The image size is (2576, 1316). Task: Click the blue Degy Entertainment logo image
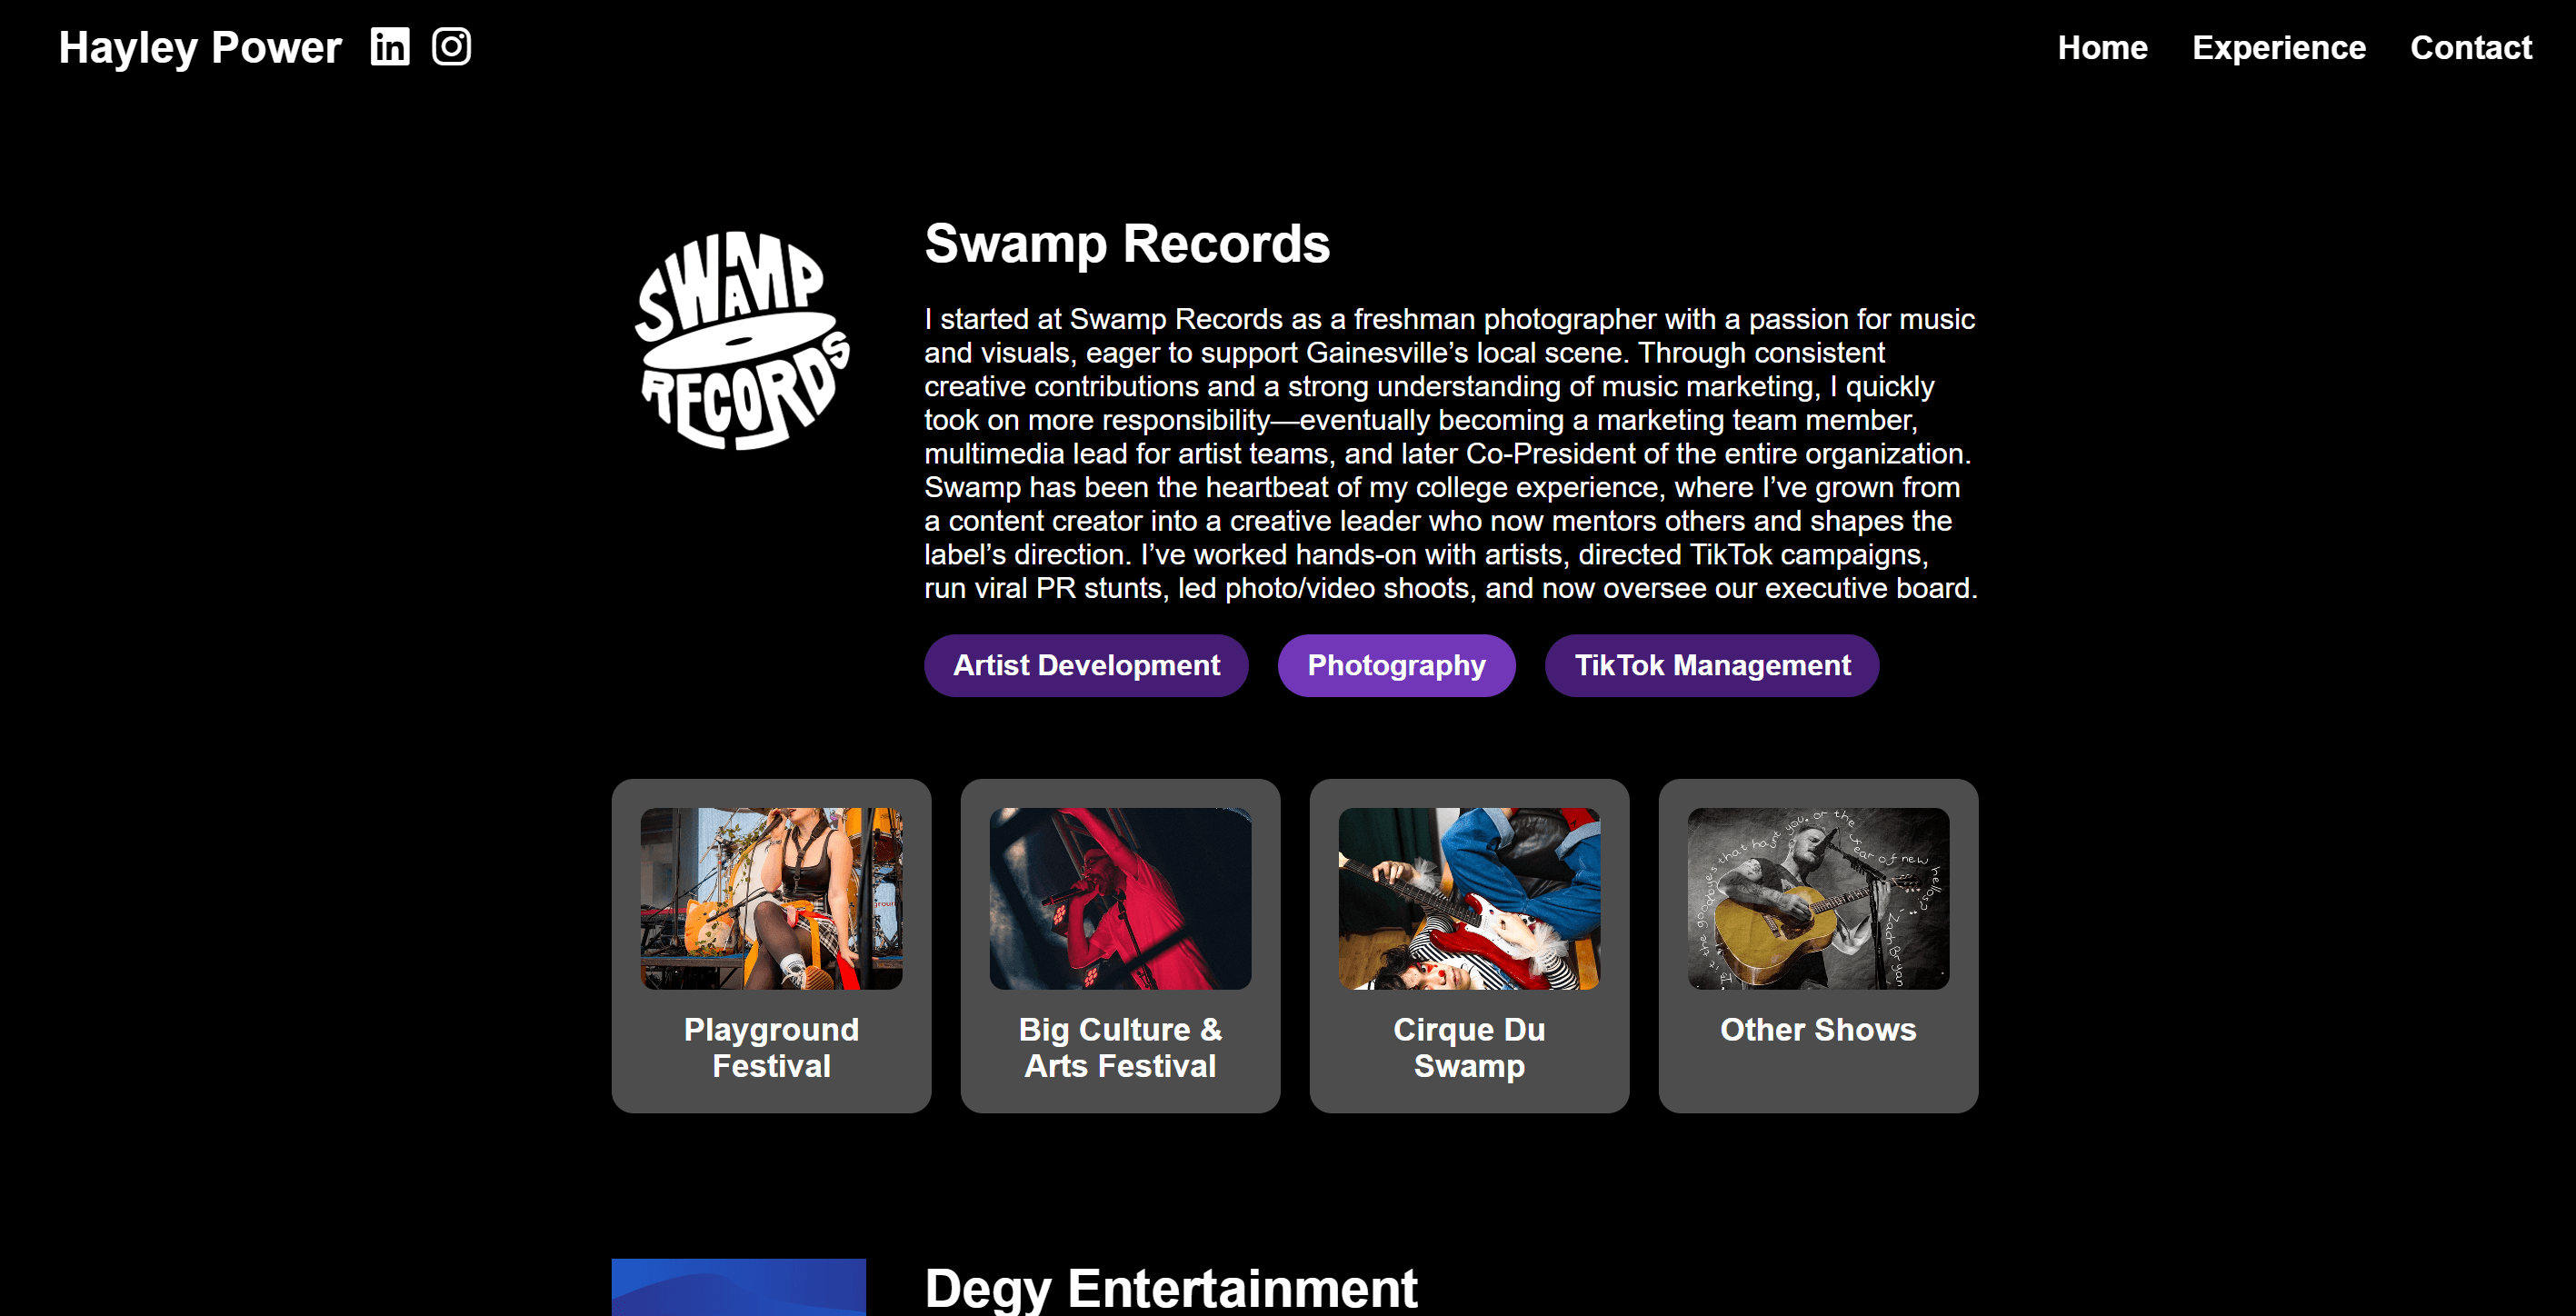coord(738,1287)
